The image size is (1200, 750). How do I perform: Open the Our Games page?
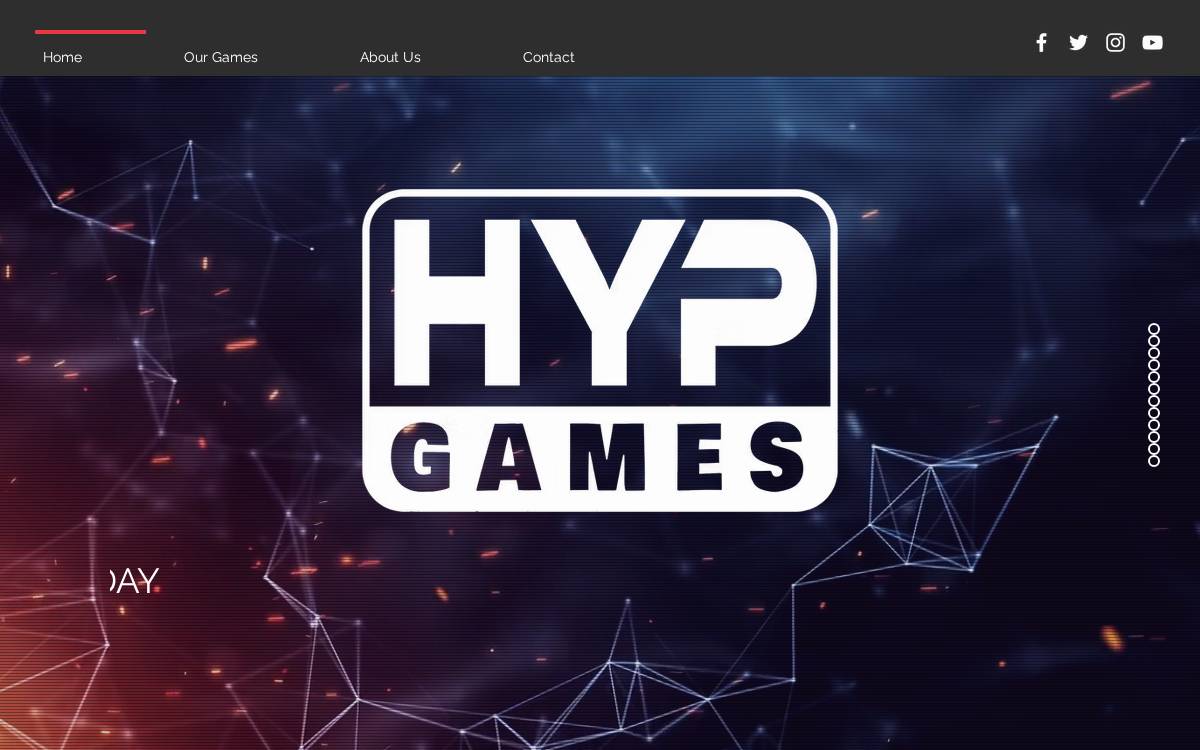221,57
